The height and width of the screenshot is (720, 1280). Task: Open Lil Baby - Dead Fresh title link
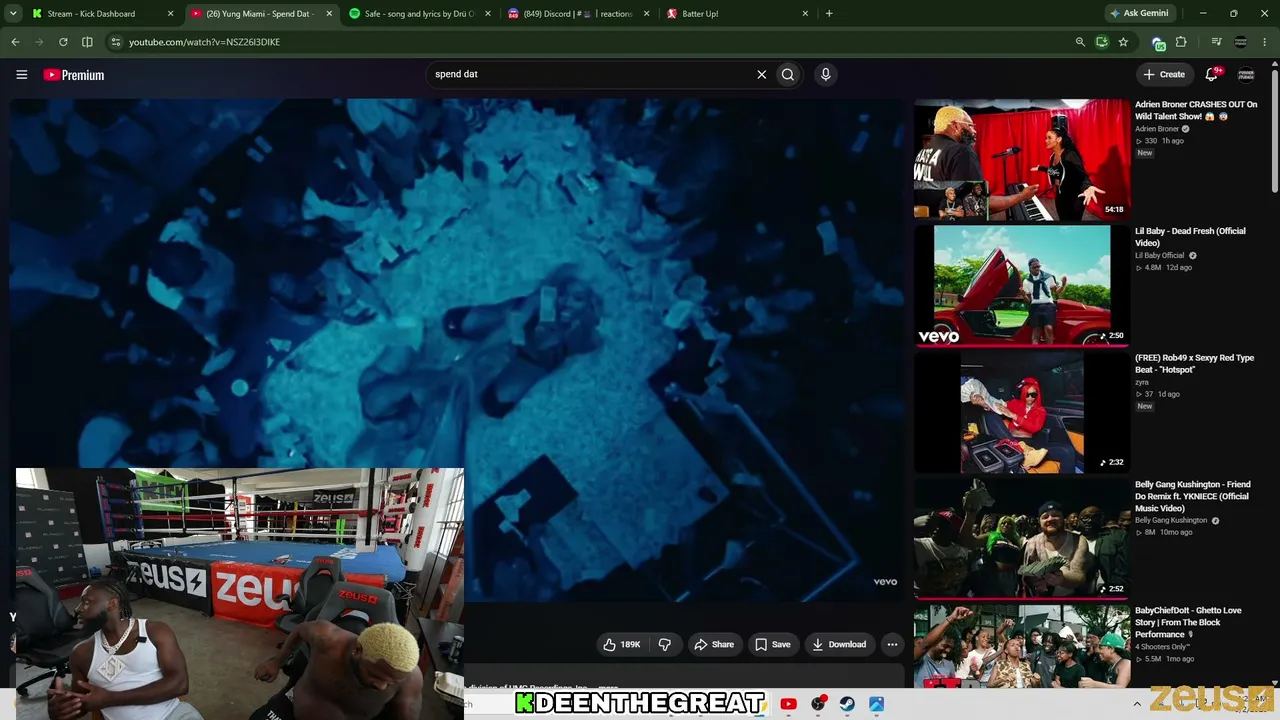point(1190,237)
